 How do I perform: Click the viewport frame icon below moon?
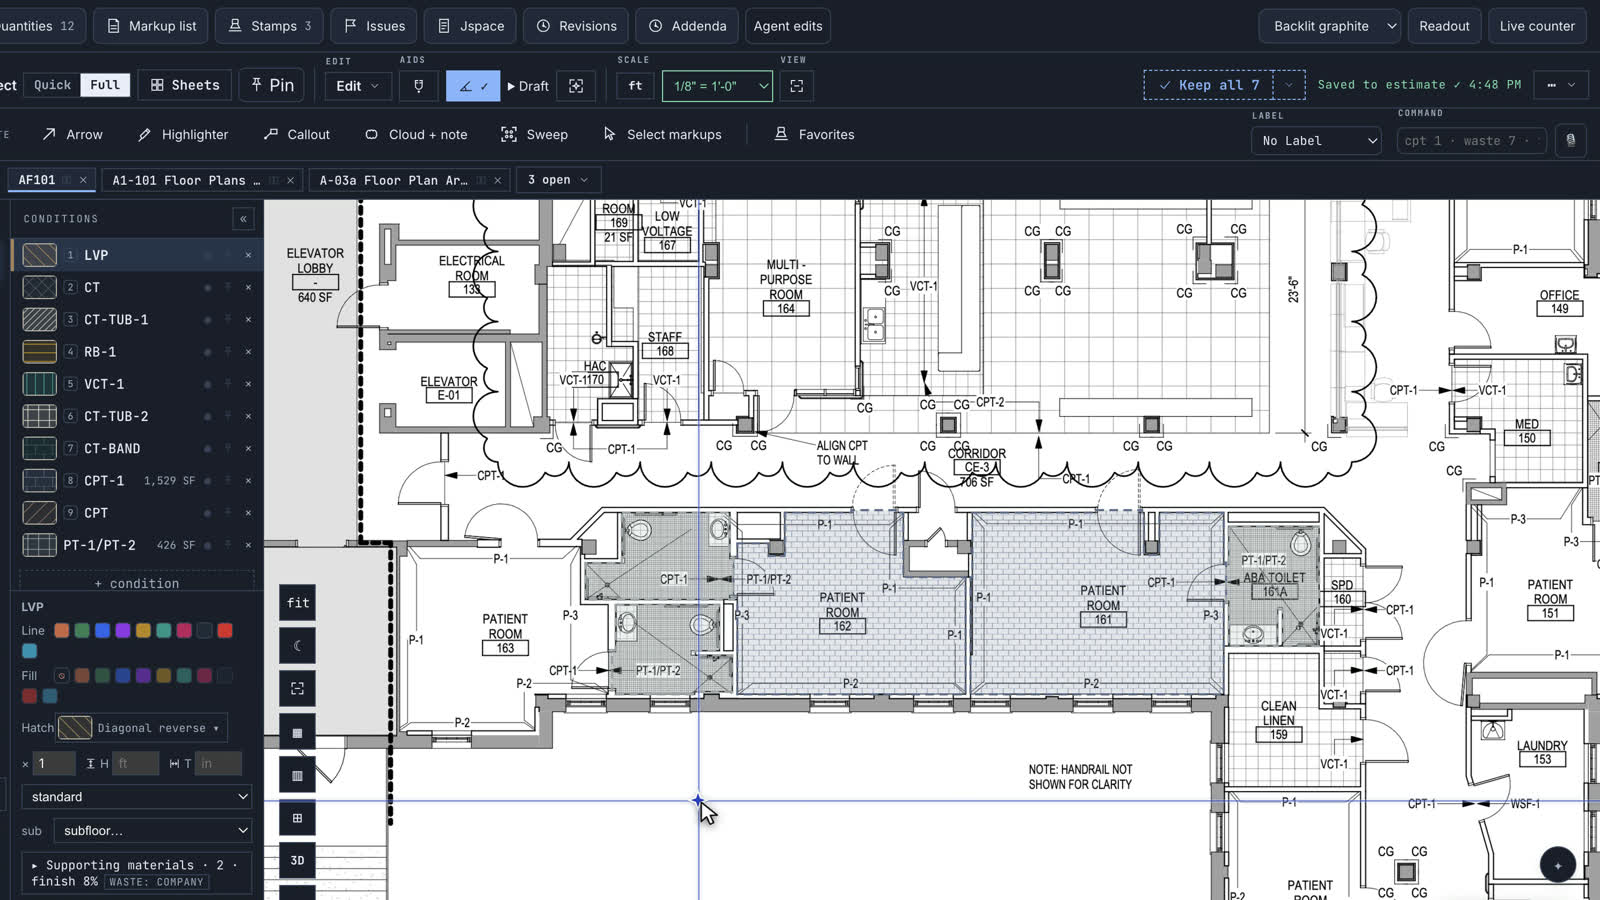tap(297, 689)
